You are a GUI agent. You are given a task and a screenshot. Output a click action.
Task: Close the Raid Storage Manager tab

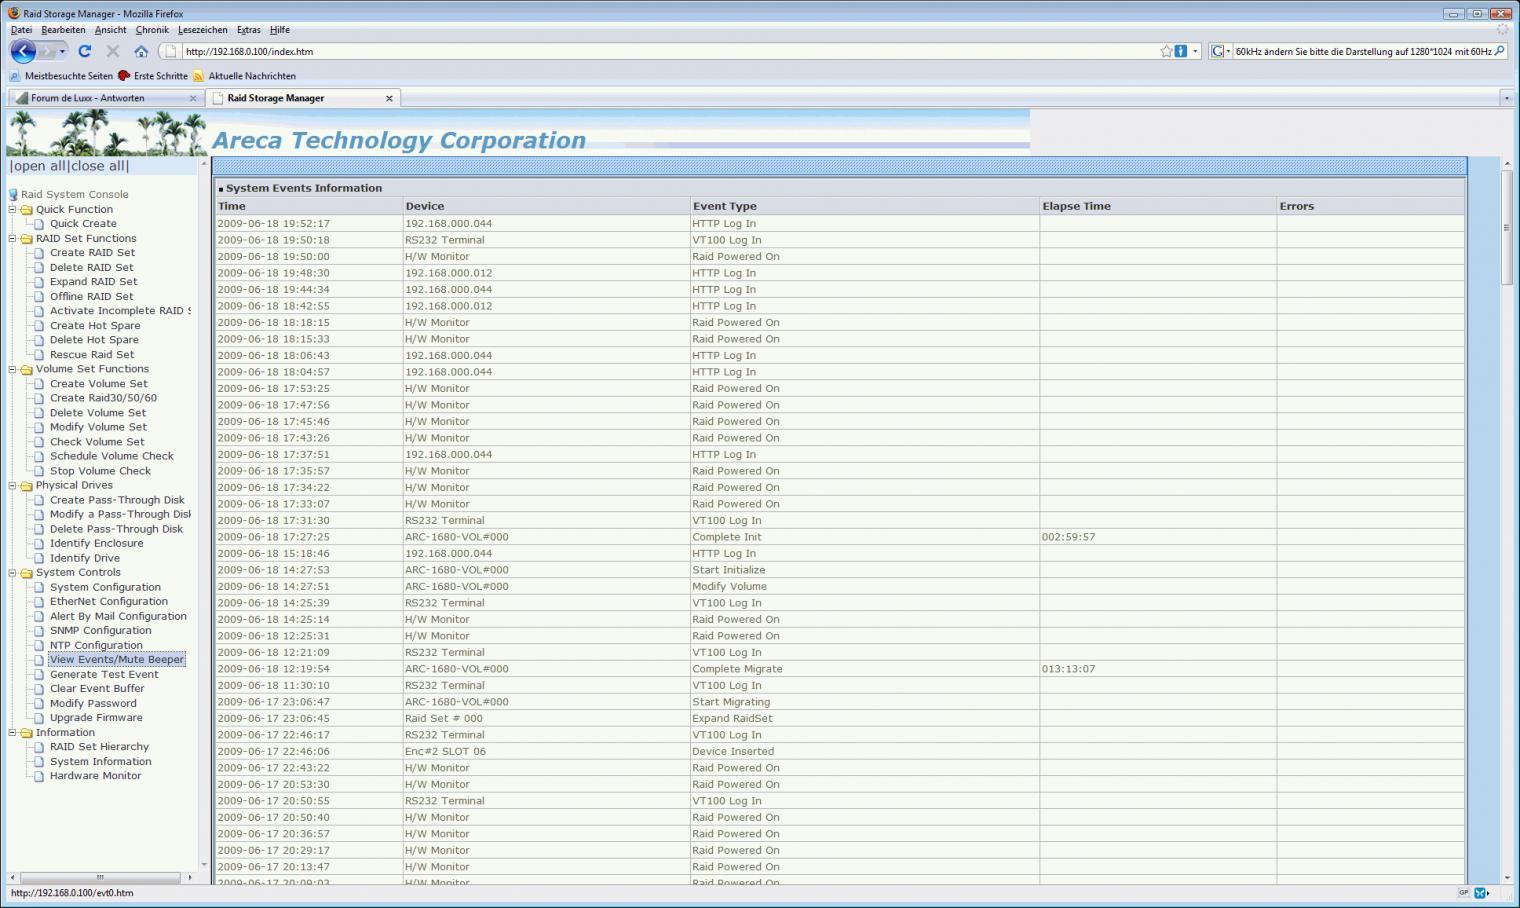389,98
